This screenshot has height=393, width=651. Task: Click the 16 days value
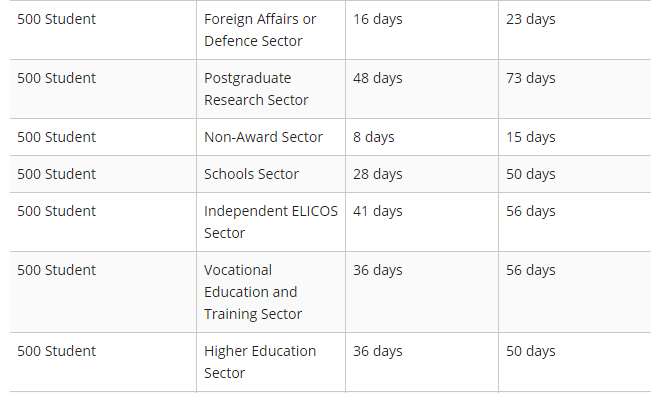point(378,19)
